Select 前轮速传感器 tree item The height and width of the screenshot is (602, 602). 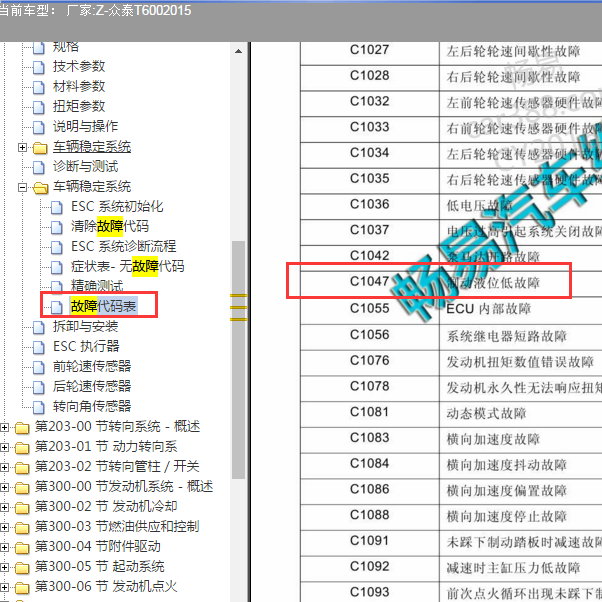tap(92, 367)
